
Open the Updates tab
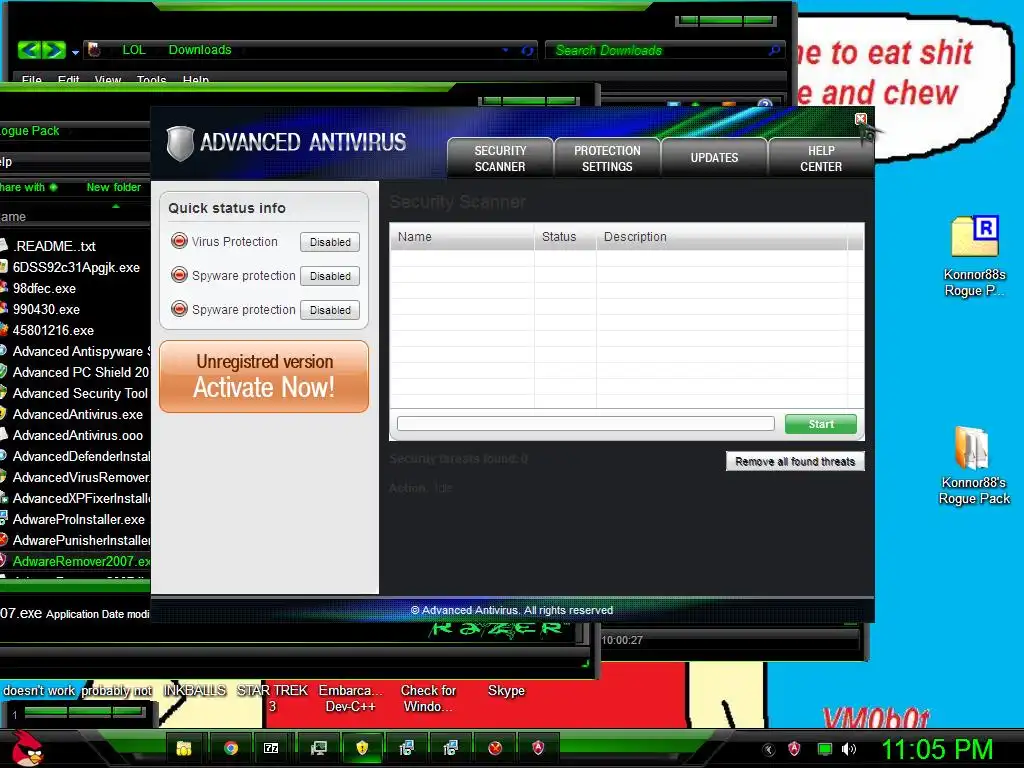[x=714, y=158]
